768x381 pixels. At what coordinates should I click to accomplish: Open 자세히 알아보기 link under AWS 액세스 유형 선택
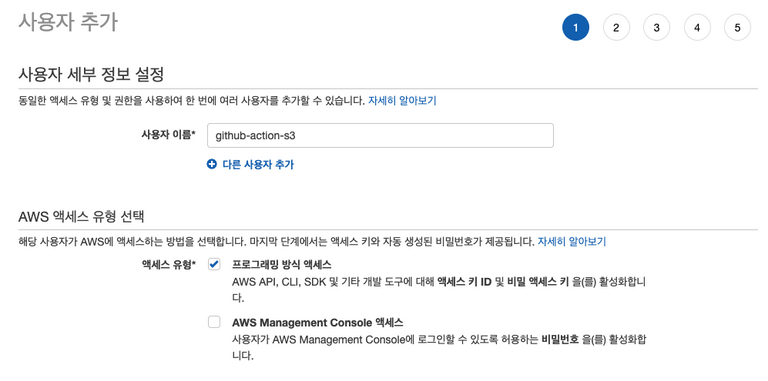pos(572,241)
